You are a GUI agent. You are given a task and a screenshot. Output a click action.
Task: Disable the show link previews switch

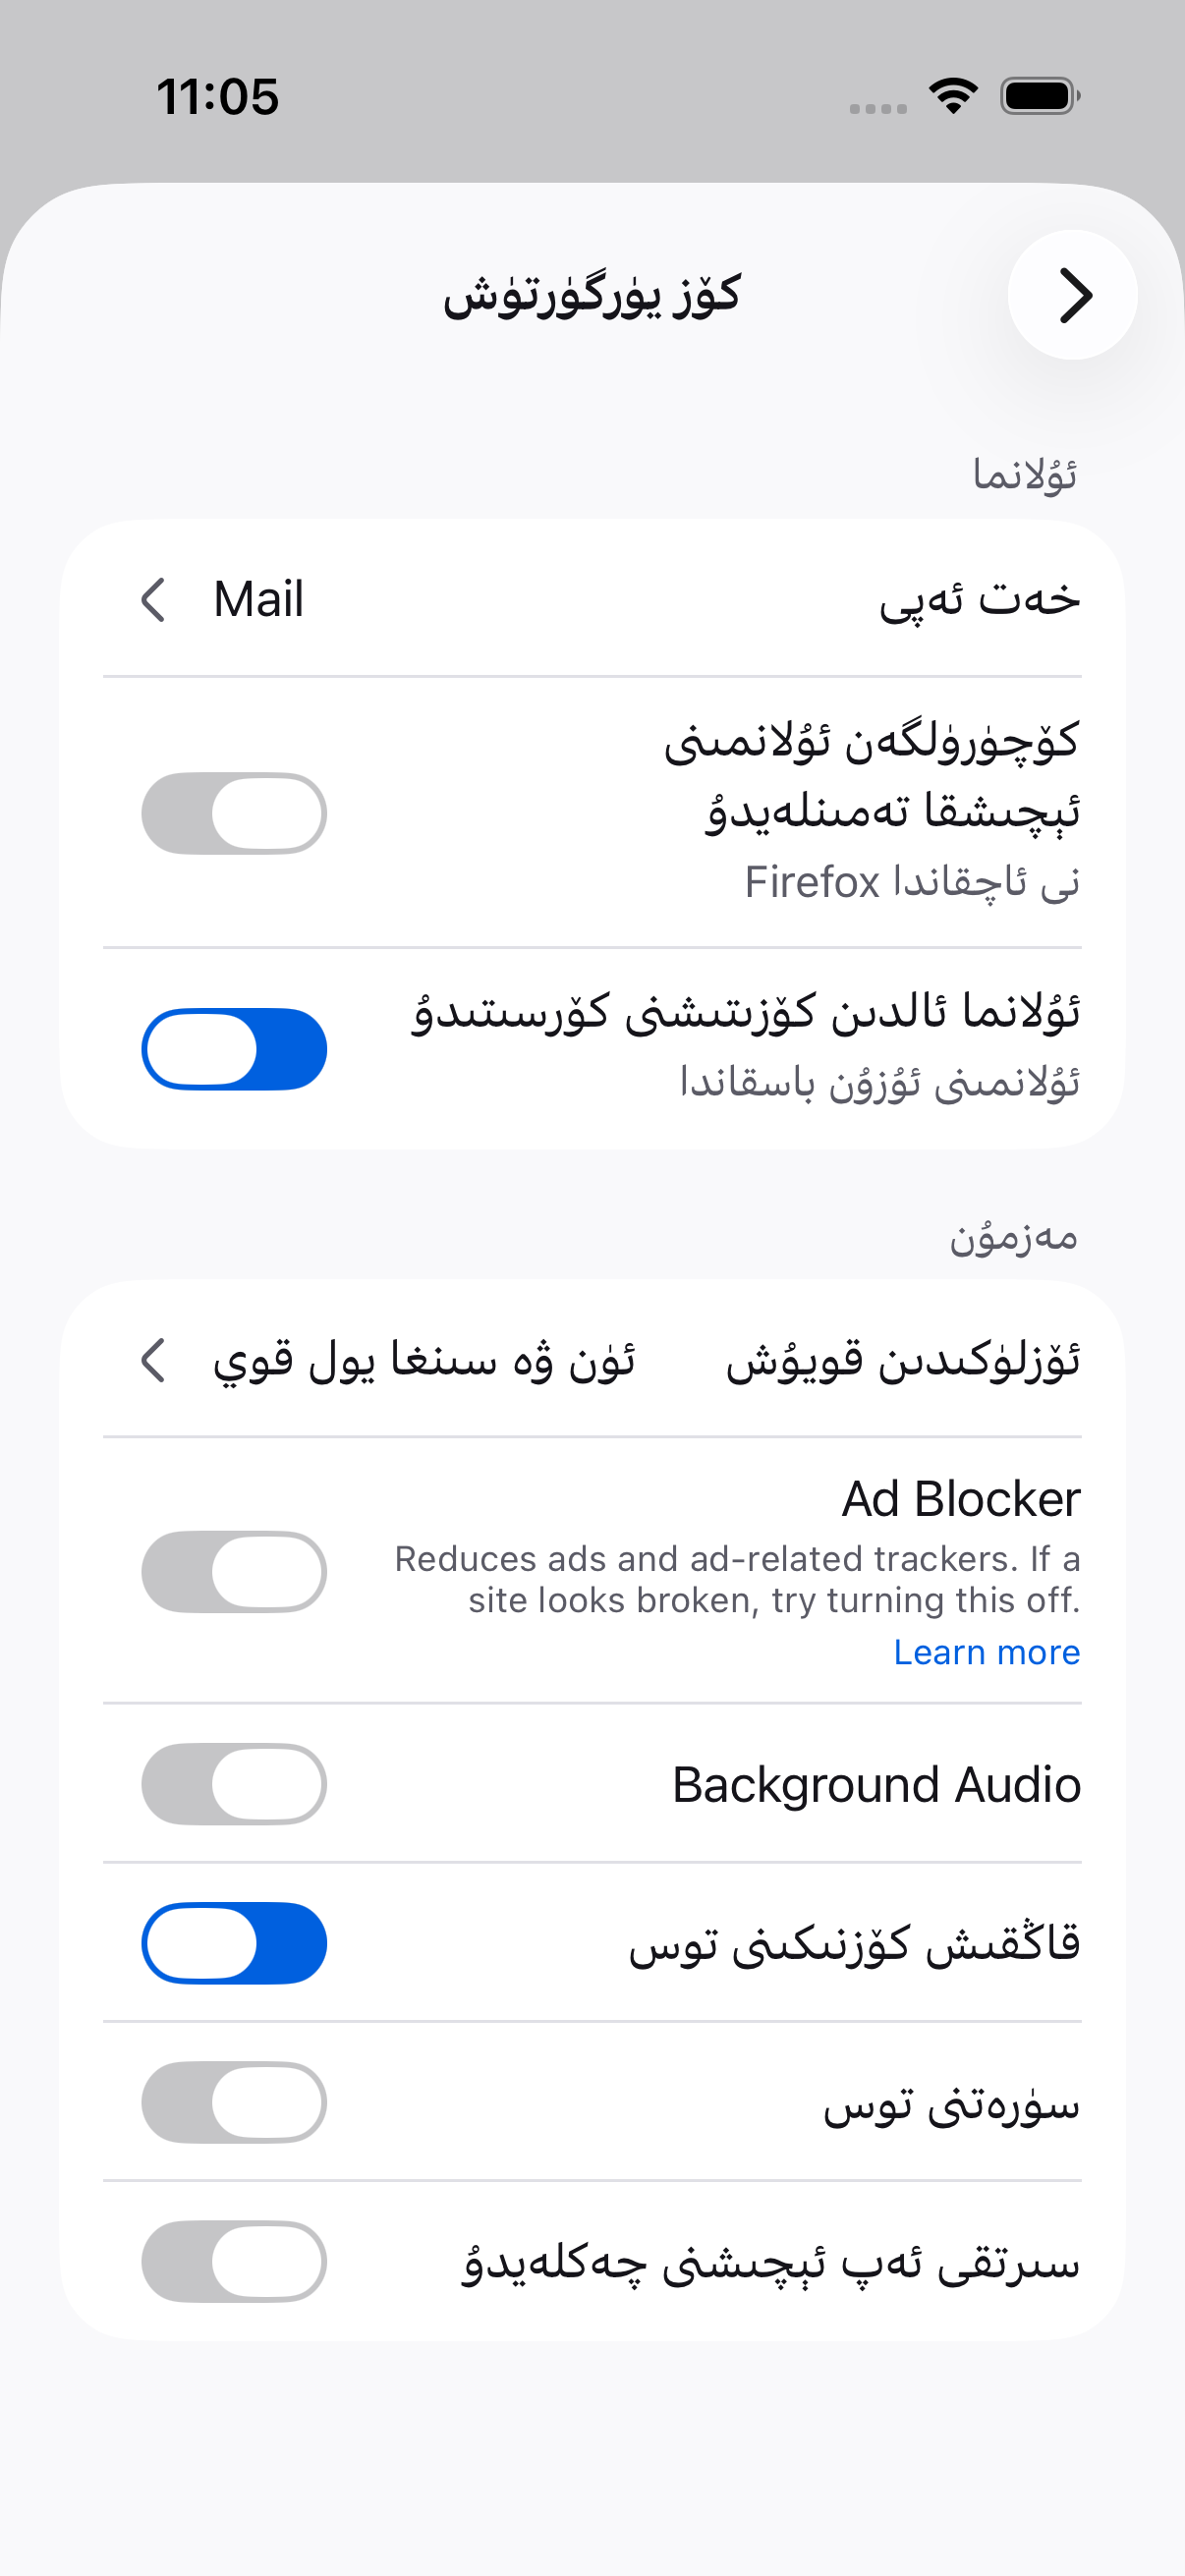(x=234, y=1049)
